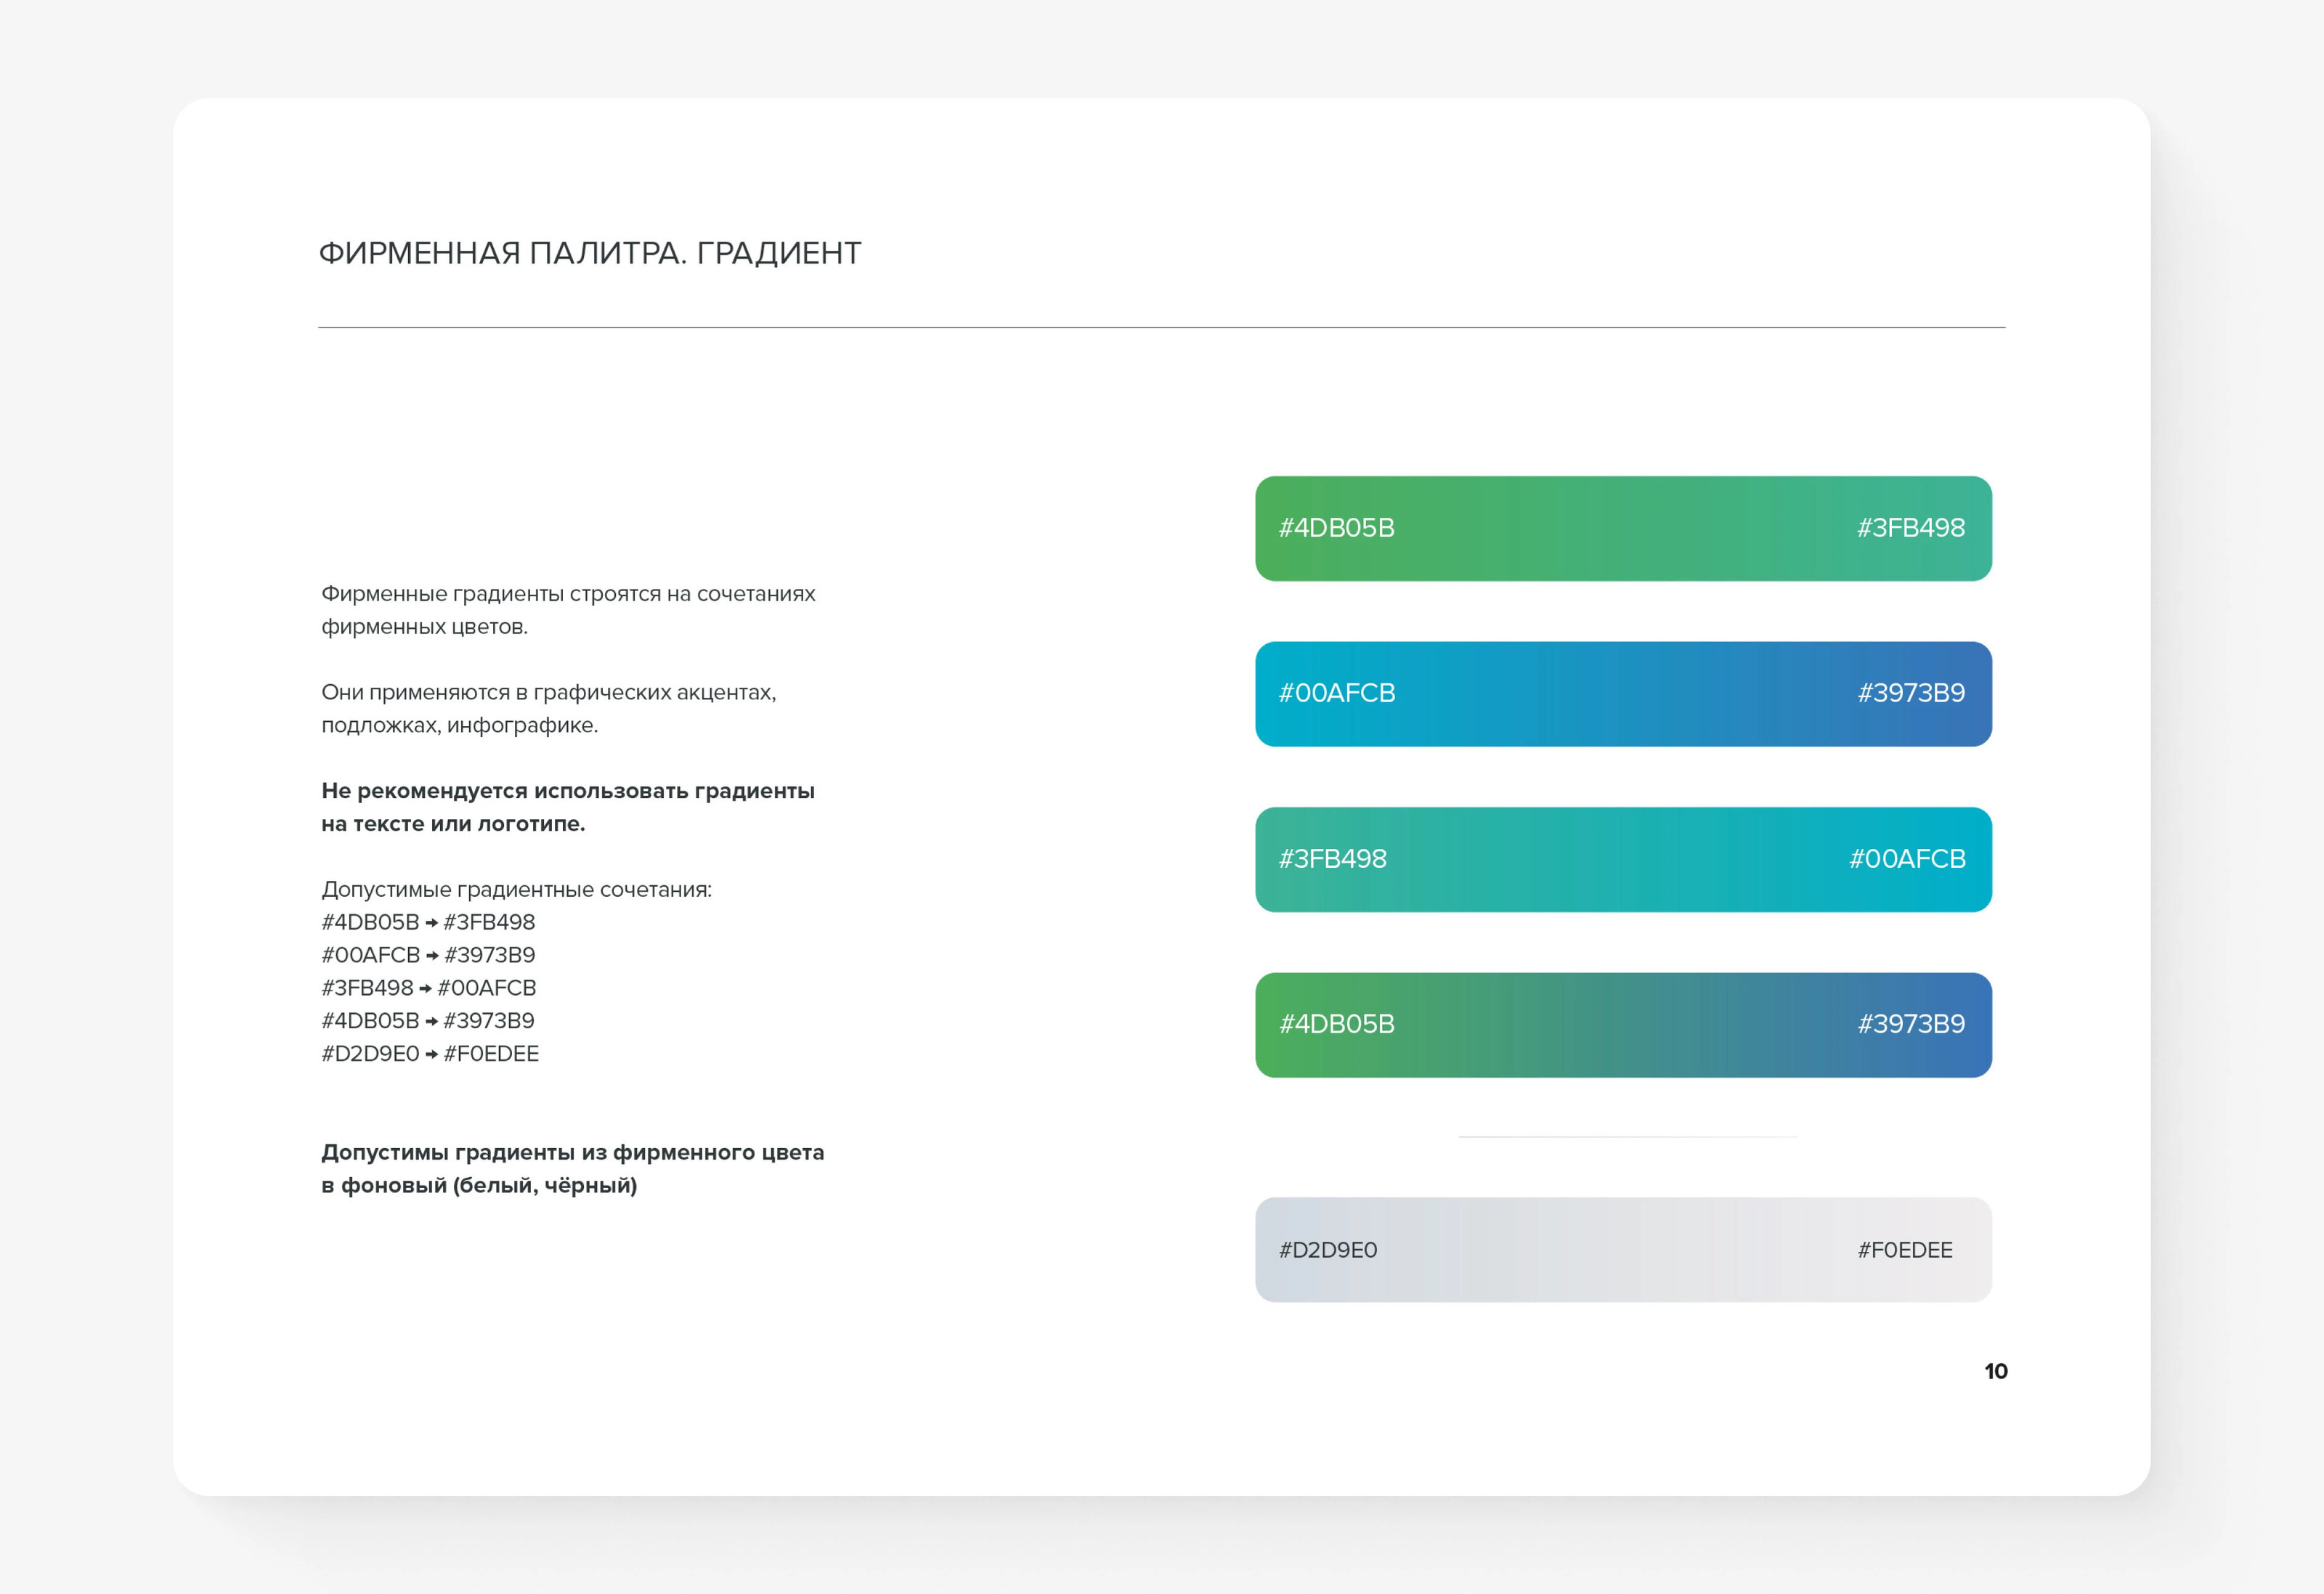The width and height of the screenshot is (2324, 1594).
Task: Select the gray #D2D9E0 to #F0EDEE gradient bar
Action: [1622, 1250]
